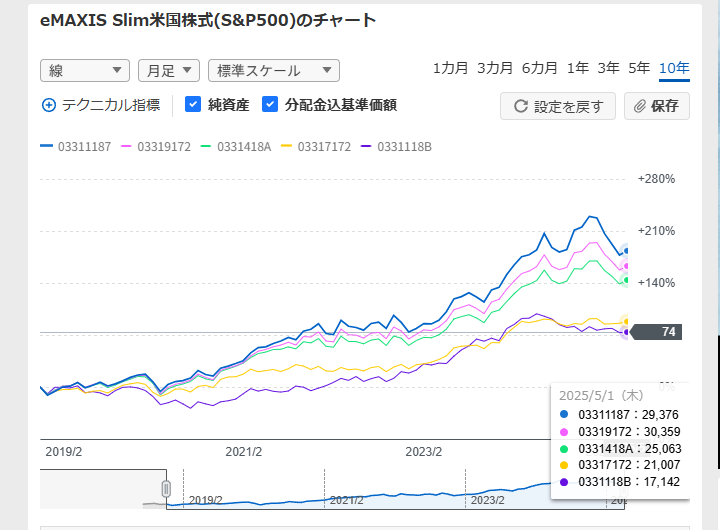720x530 pixels.
Task: Click the 2019/2 x-axis label
Action: point(63,452)
